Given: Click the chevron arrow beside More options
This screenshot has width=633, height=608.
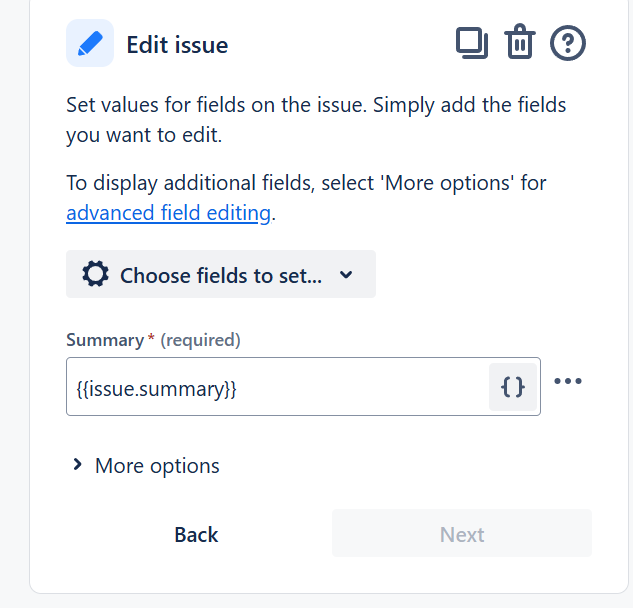Looking at the screenshot, I should [77, 465].
